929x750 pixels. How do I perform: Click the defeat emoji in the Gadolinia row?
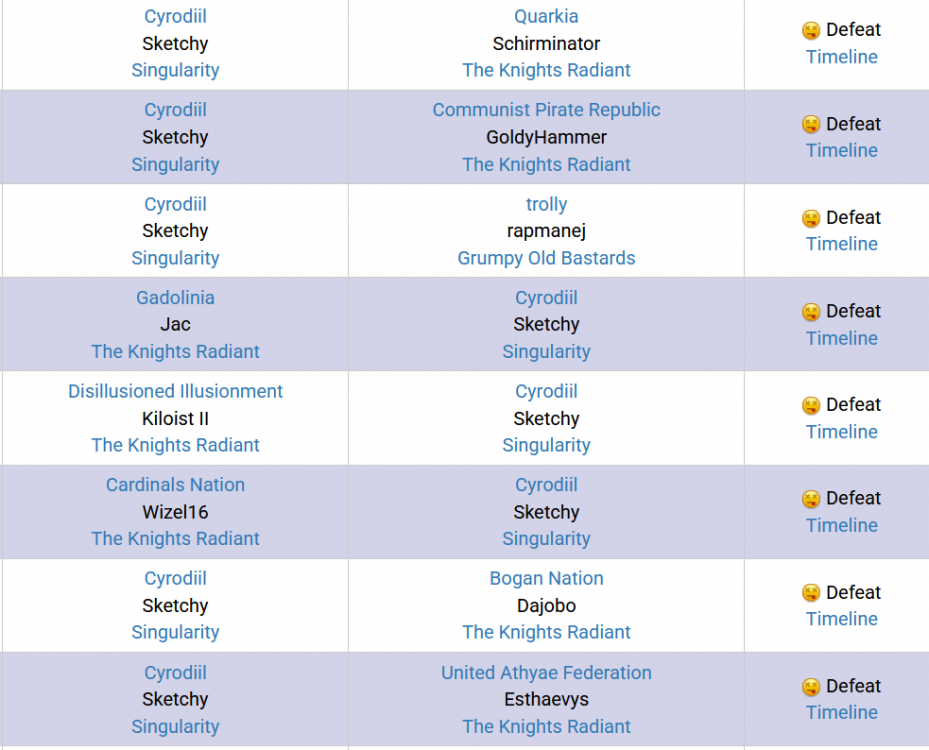tap(811, 312)
